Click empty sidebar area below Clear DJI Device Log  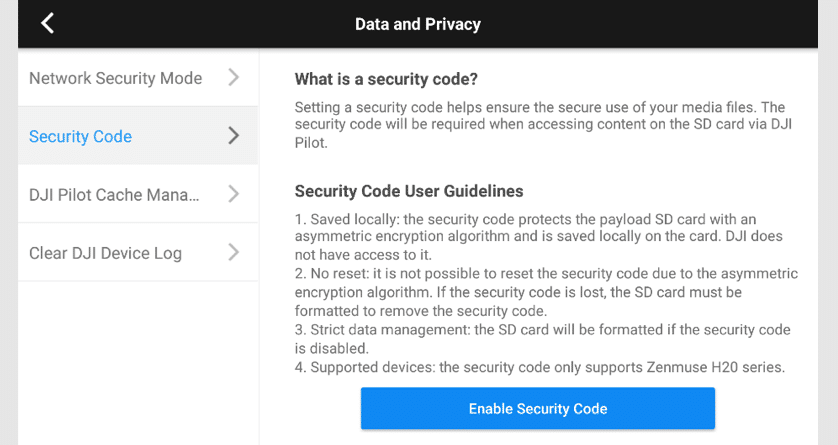click(138, 360)
